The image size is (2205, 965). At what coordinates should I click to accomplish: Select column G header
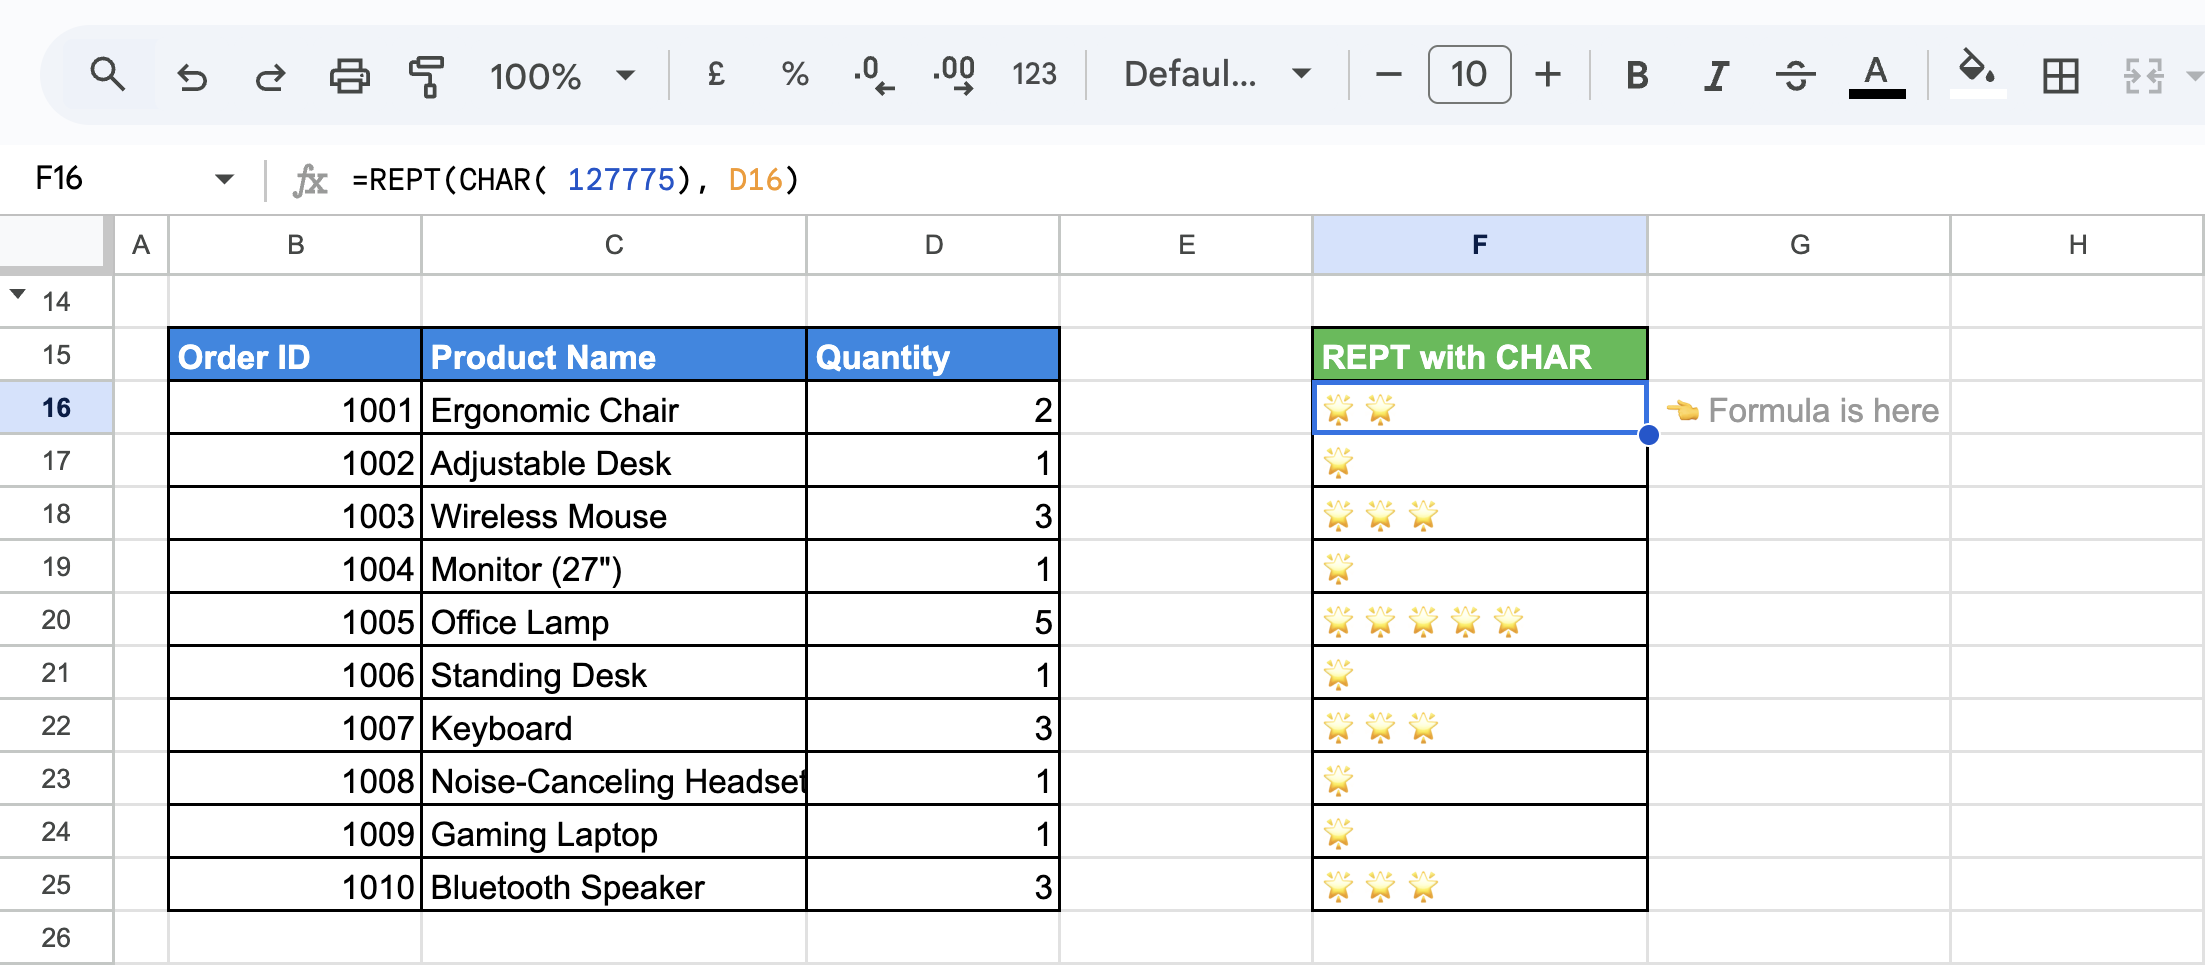(x=1799, y=245)
